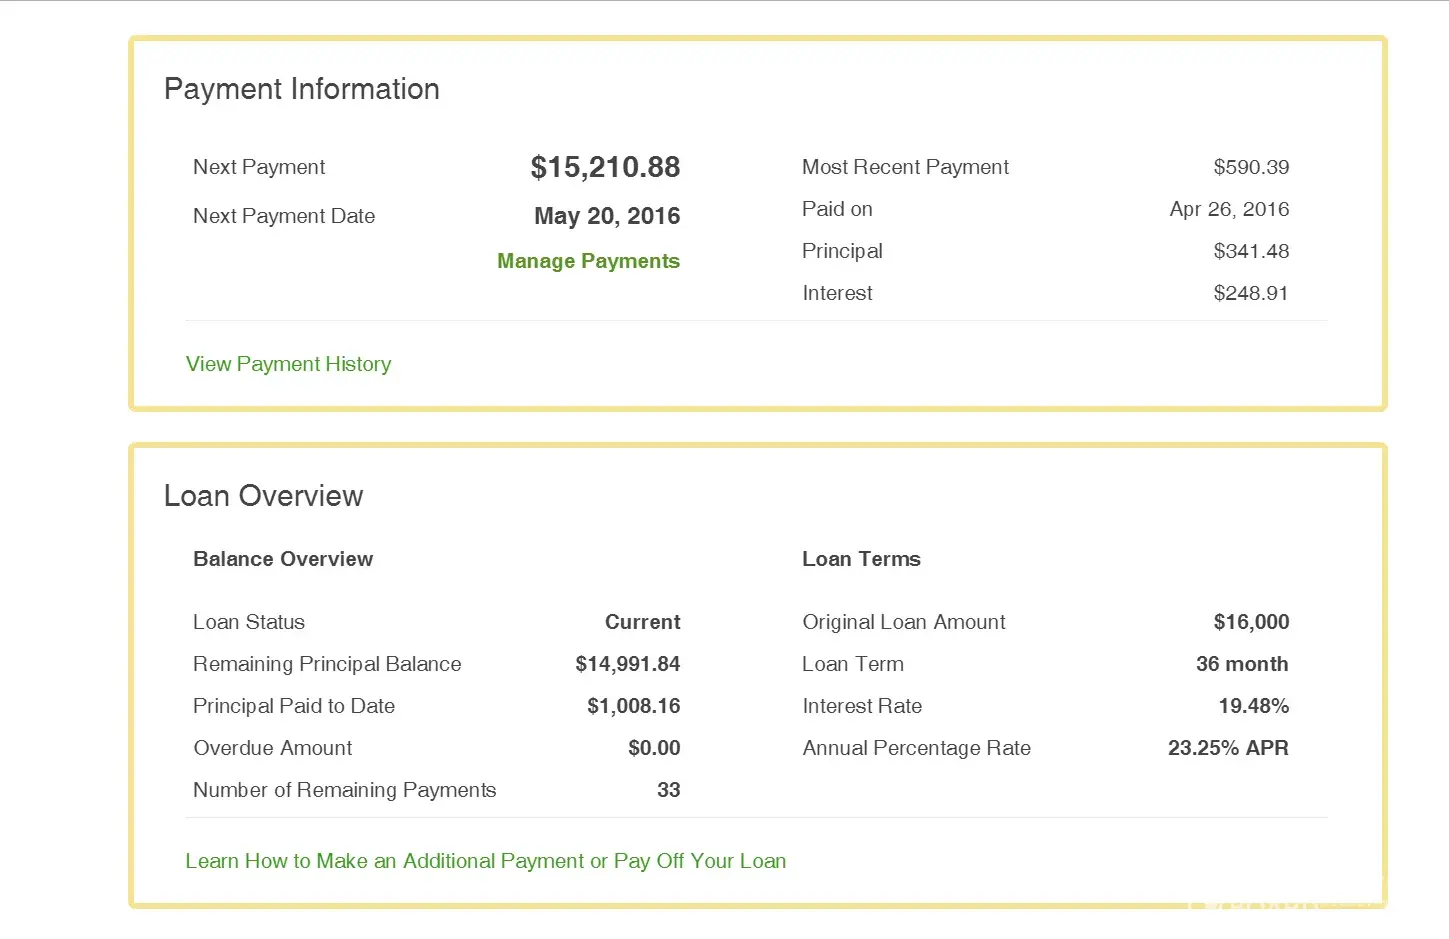Click the Balance Overview subheading
The image size is (1449, 939).
283,559
